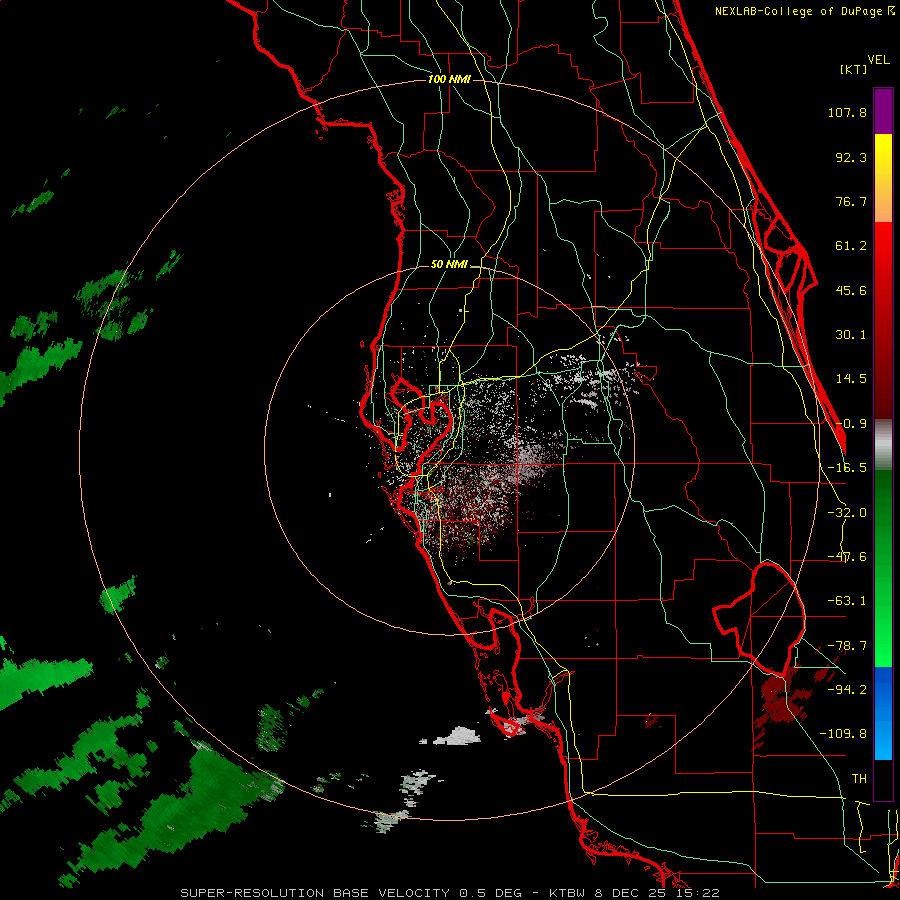Select the -78.7 legend value
Screen dimensions: 900x900
pyautogui.click(x=847, y=646)
